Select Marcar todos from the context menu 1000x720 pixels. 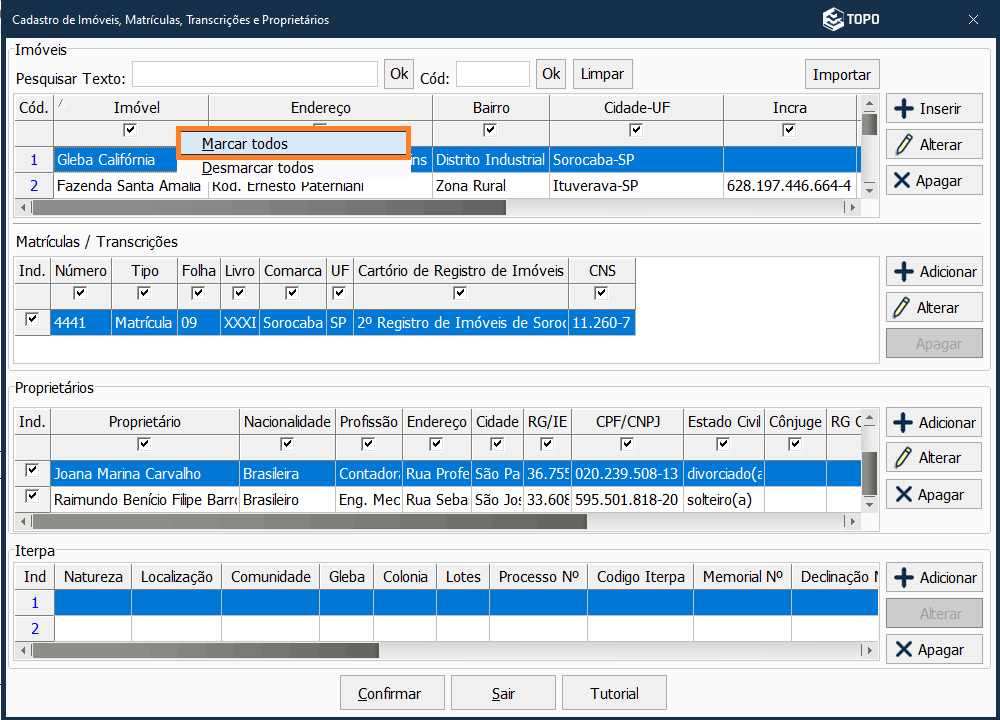[292, 144]
